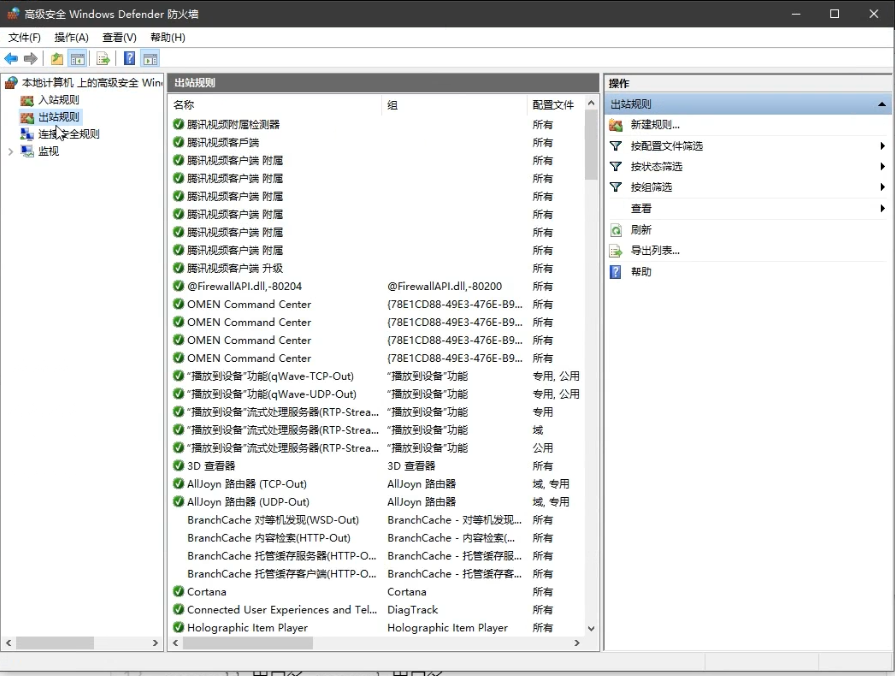Sort by the 配置文件 column header

(x=554, y=105)
